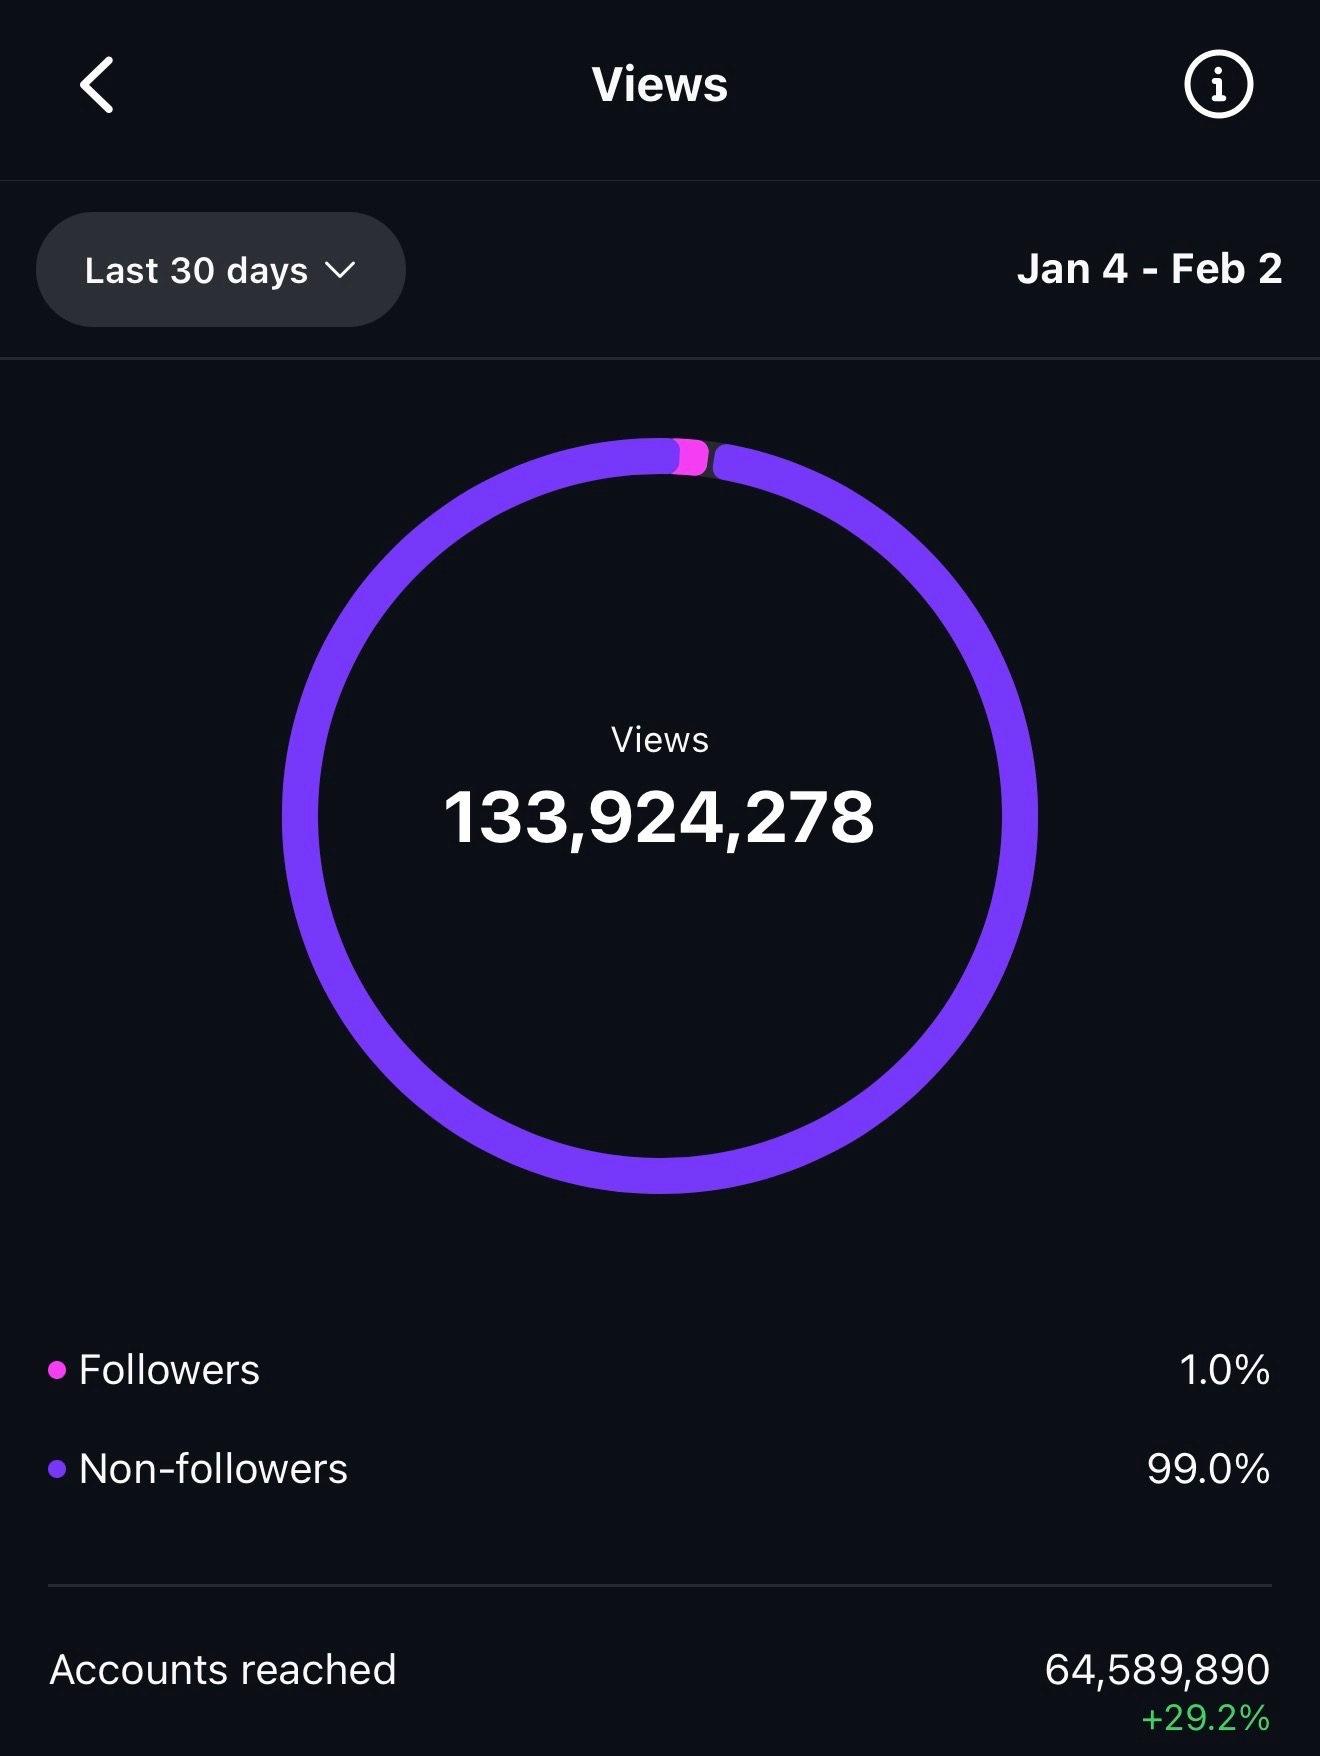1320x1756 pixels.
Task: Select the Non-followers legend label
Action: pos(213,1469)
